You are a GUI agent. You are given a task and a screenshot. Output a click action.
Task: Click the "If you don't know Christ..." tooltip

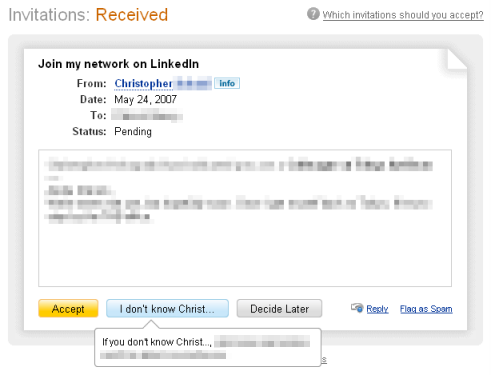click(x=208, y=347)
